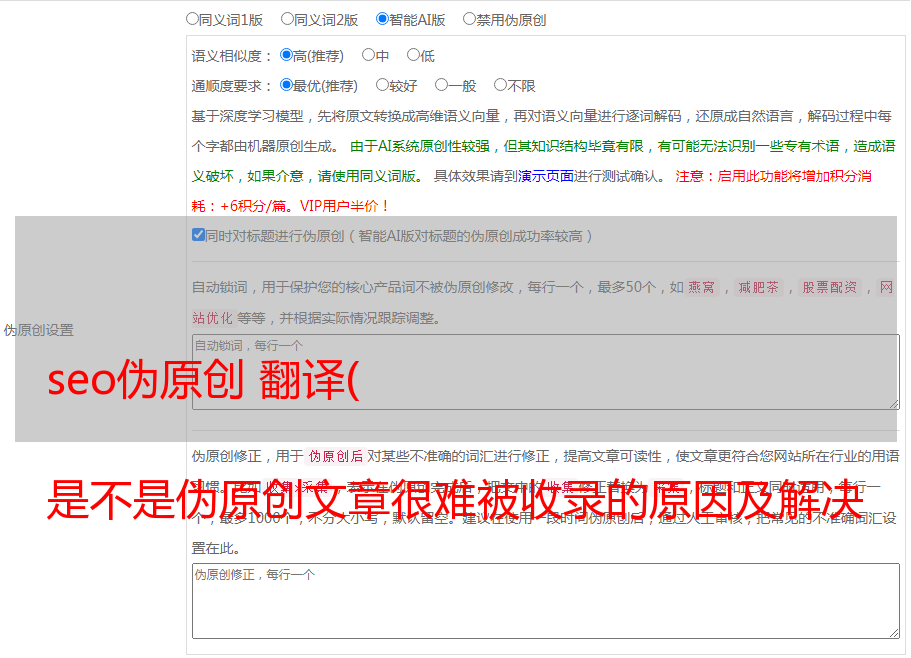
Task: Grab the 伪原创修正 textarea resize handle
Action: pyautogui.click(x=894, y=632)
